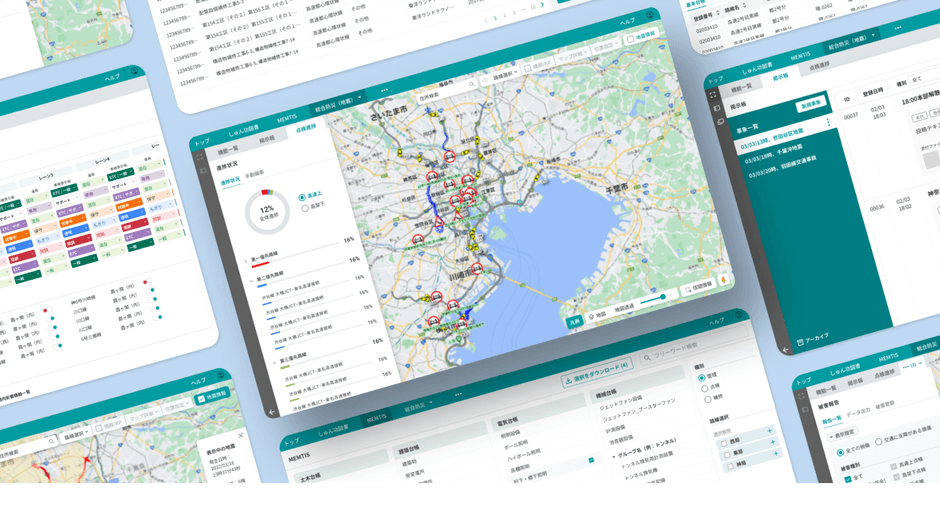
Task: Open user account icon in center map window
Action: coord(651,15)
